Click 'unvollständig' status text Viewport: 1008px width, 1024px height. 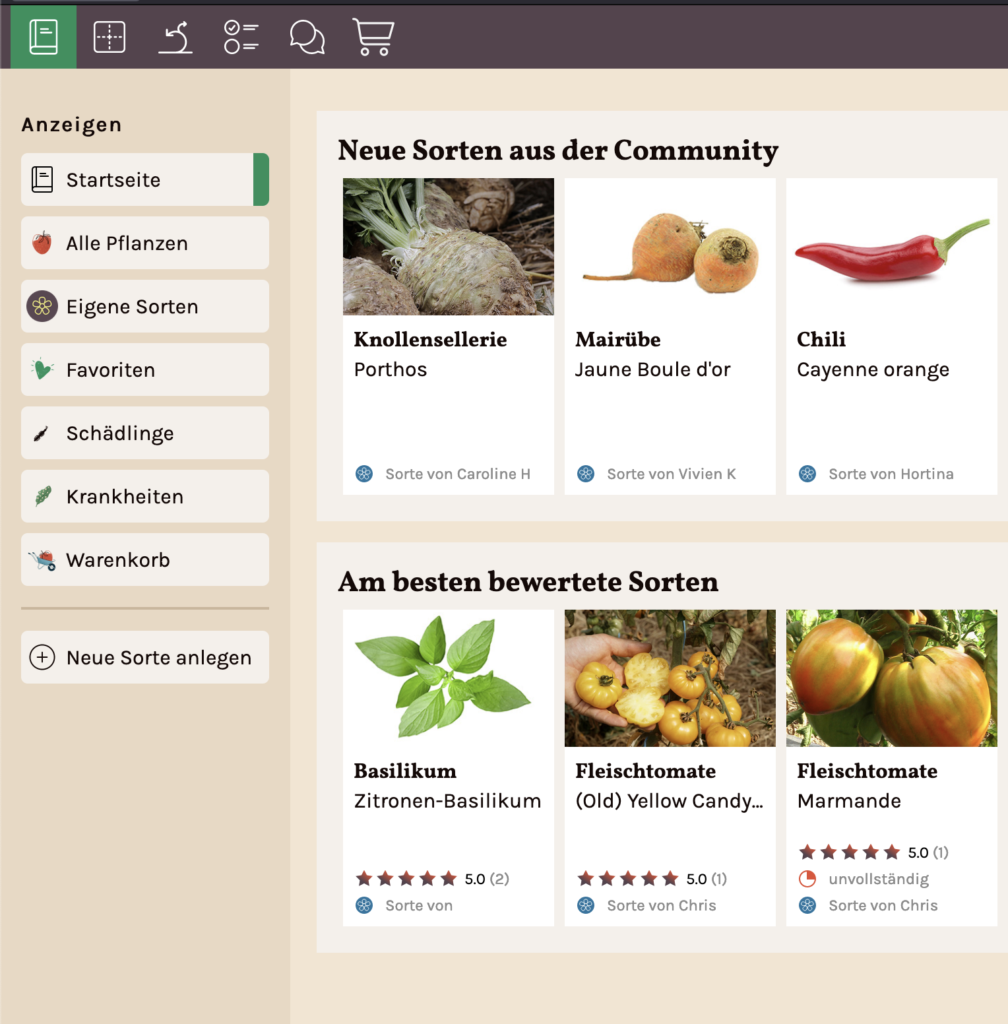879,879
